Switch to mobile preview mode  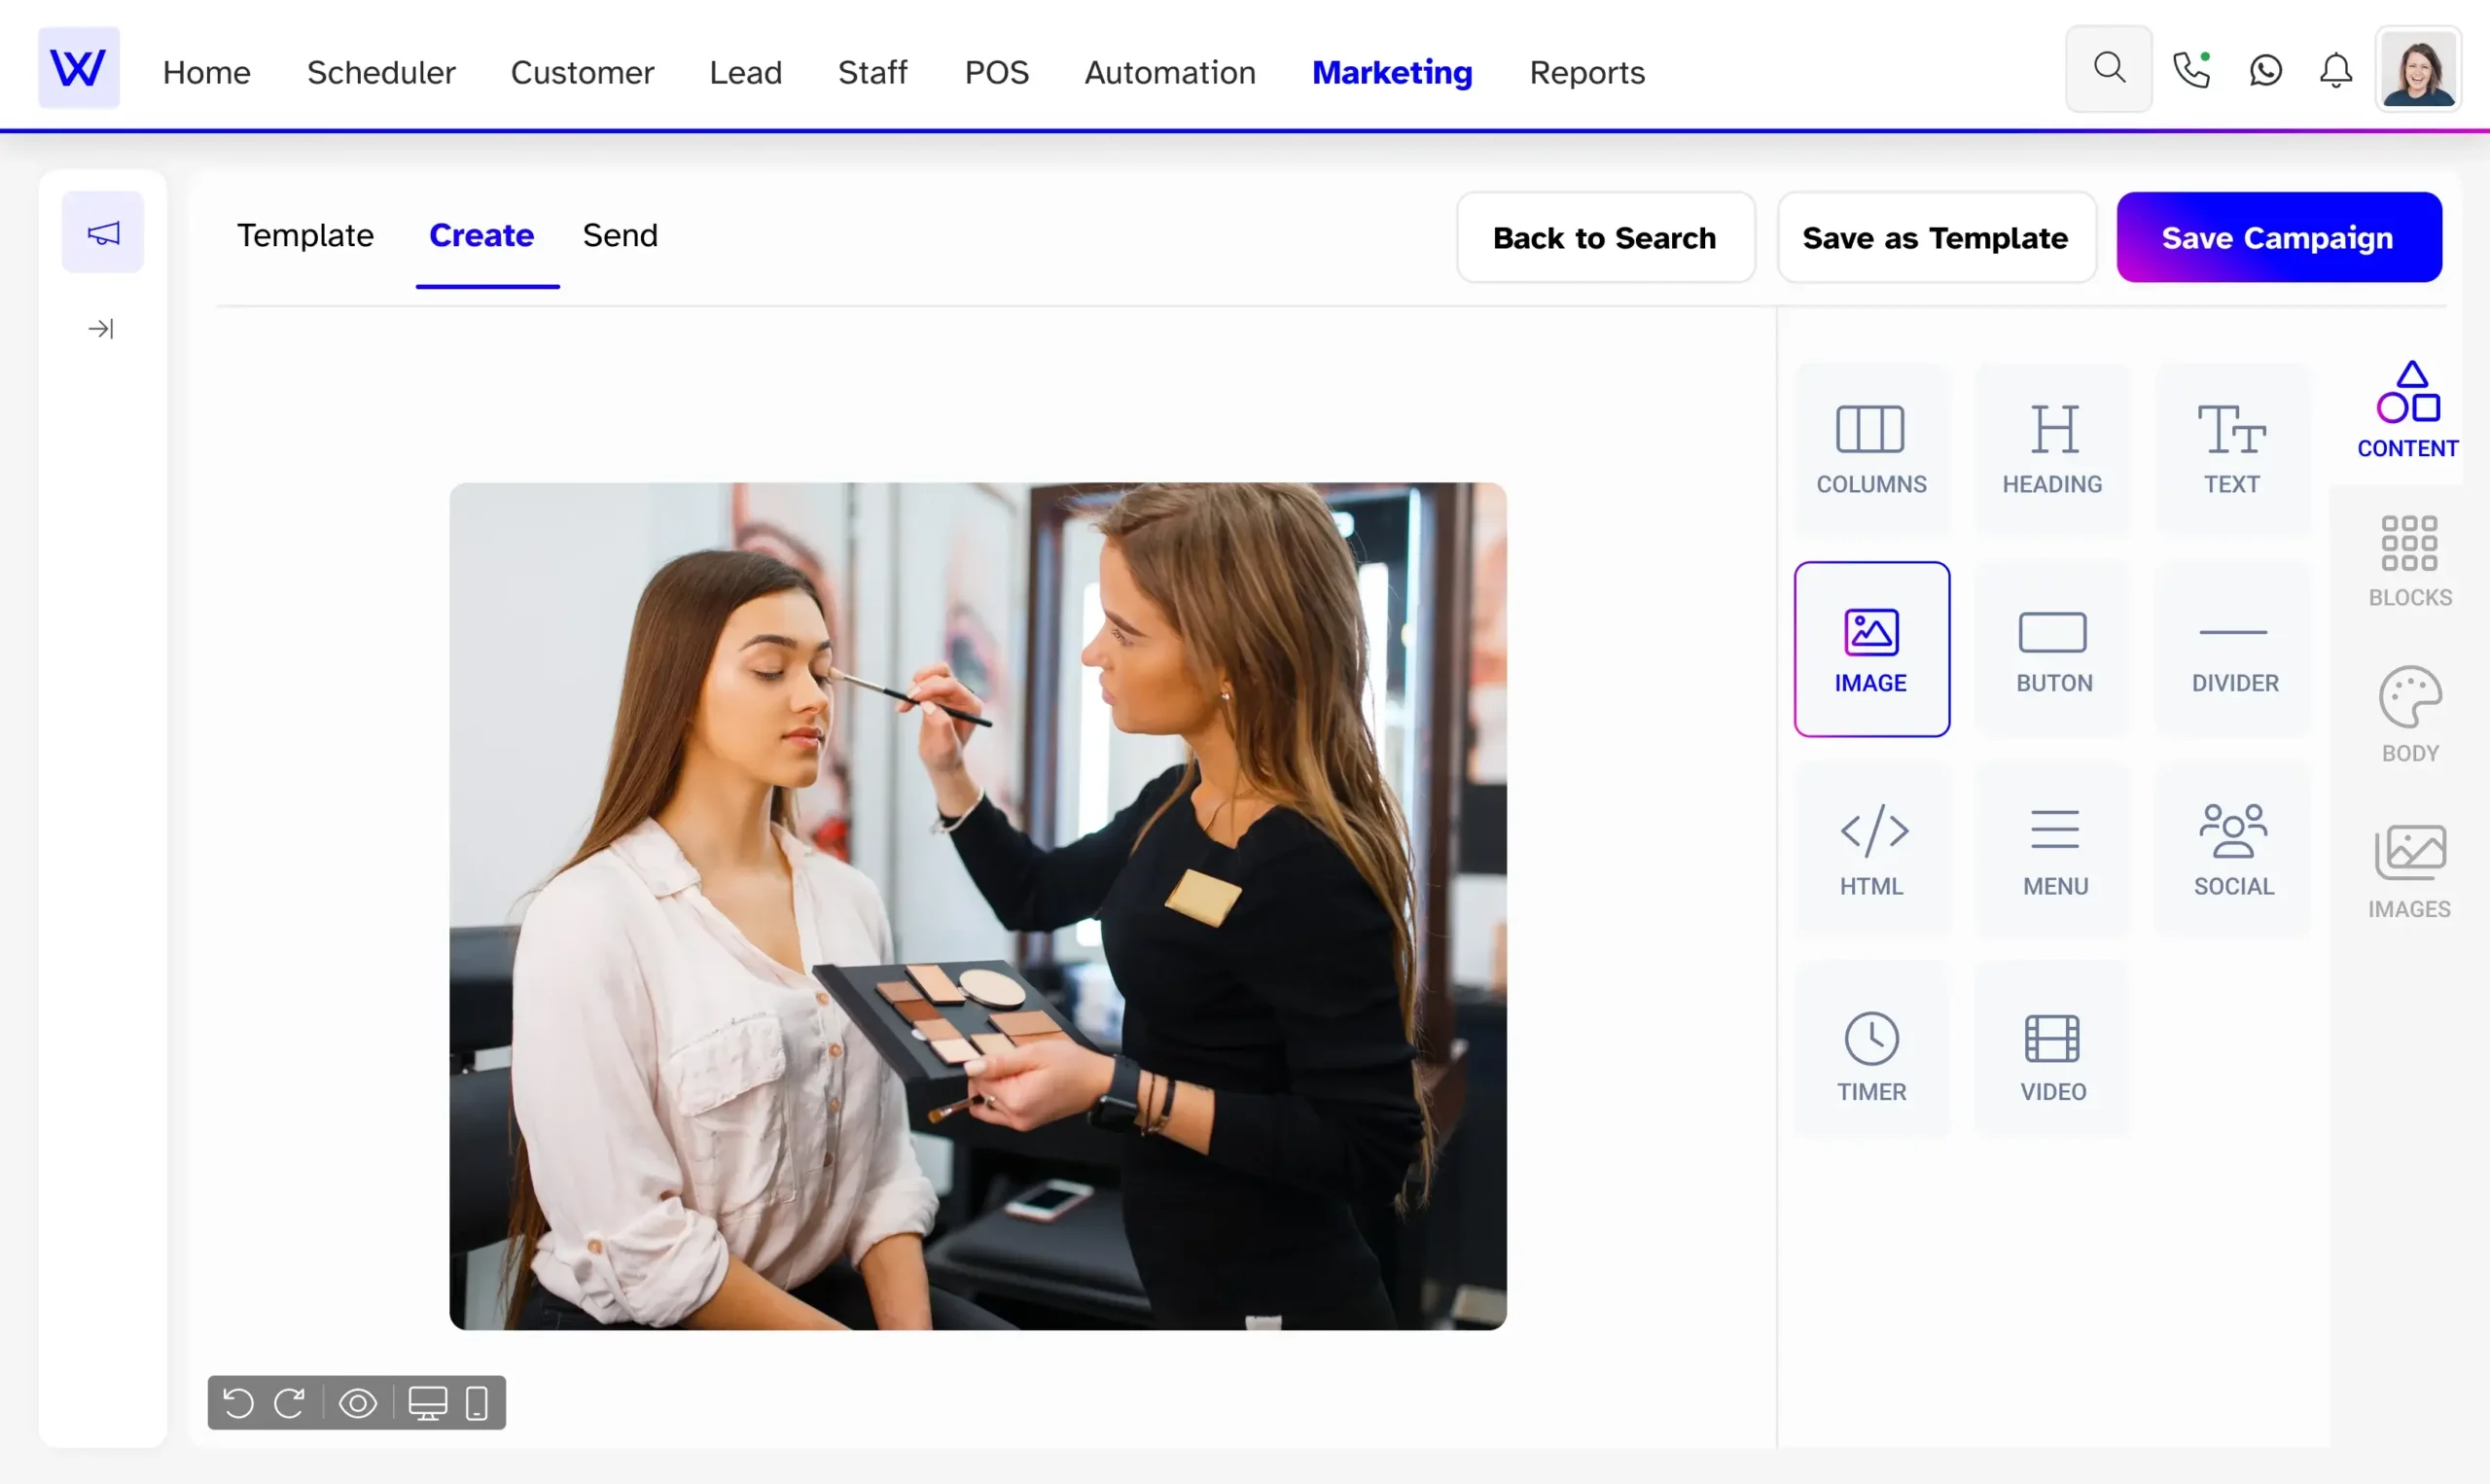click(x=477, y=1403)
